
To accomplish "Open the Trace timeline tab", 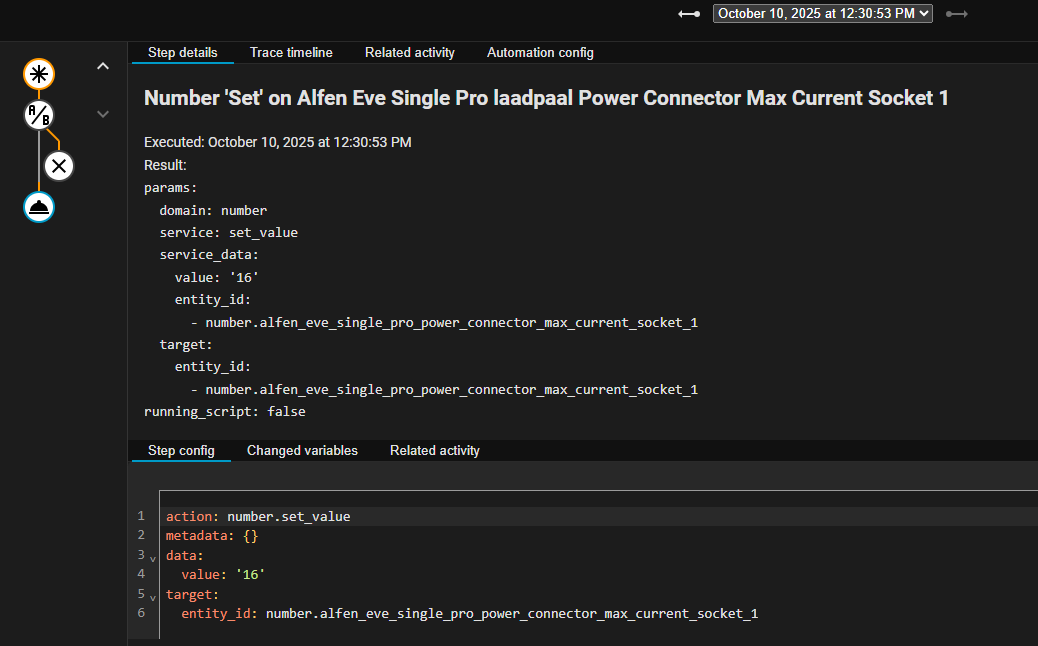I will coord(291,53).
